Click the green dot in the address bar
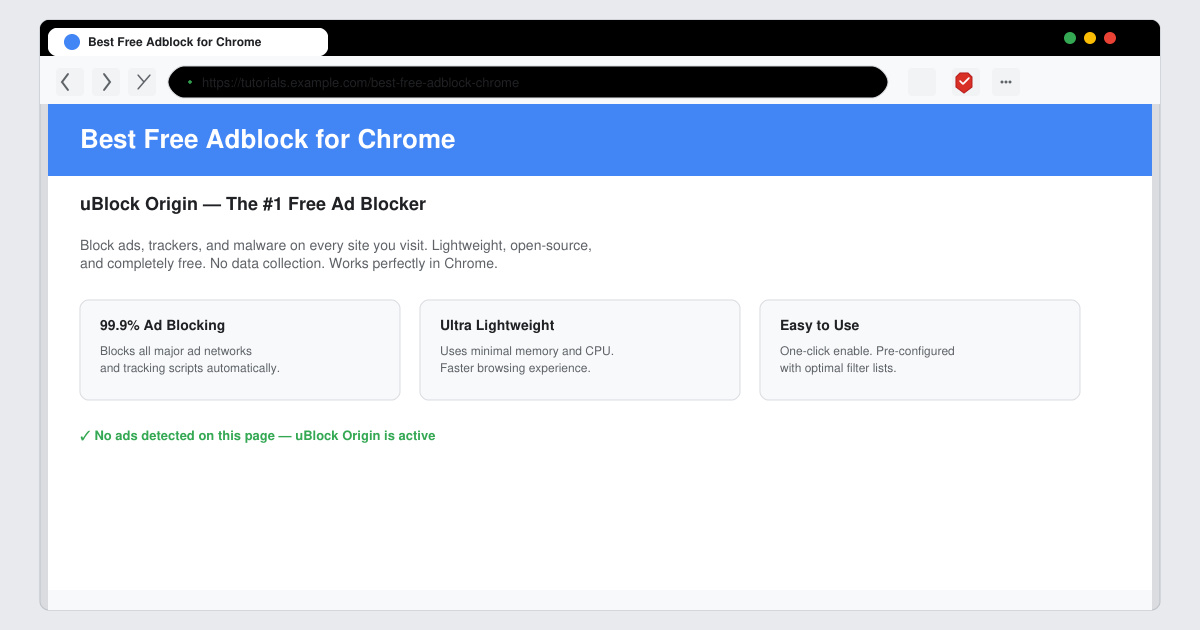Image resolution: width=1200 pixels, height=630 pixels. pyautogui.click(x=189, y=82)
